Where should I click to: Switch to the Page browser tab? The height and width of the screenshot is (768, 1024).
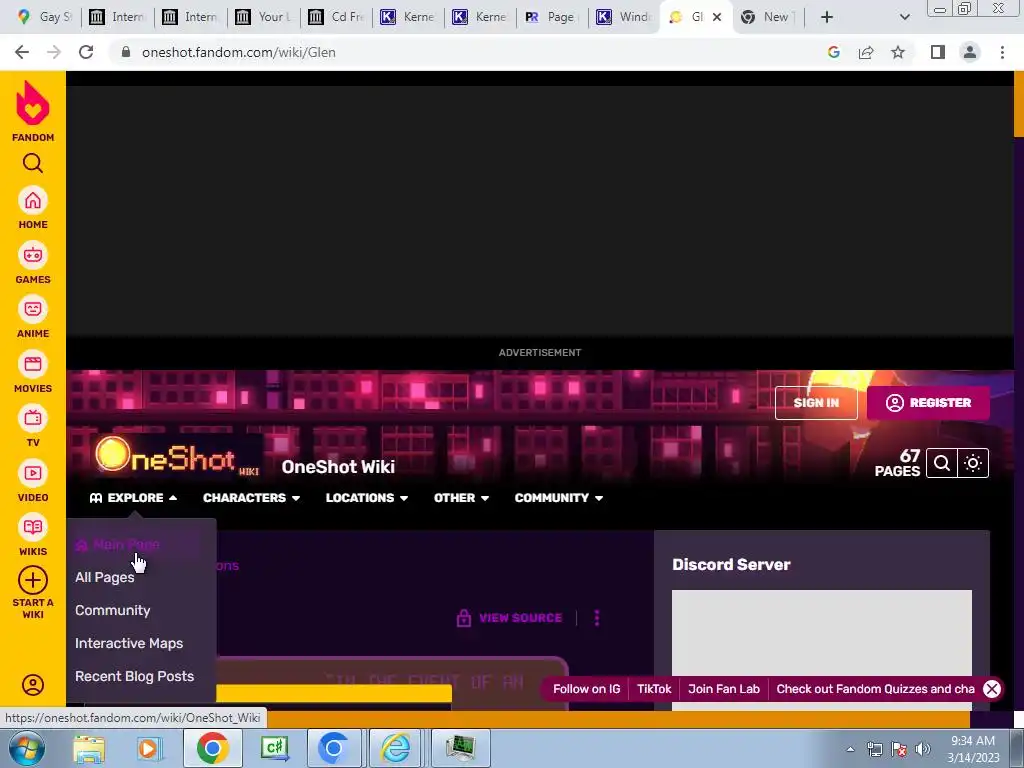coord(552,17)
